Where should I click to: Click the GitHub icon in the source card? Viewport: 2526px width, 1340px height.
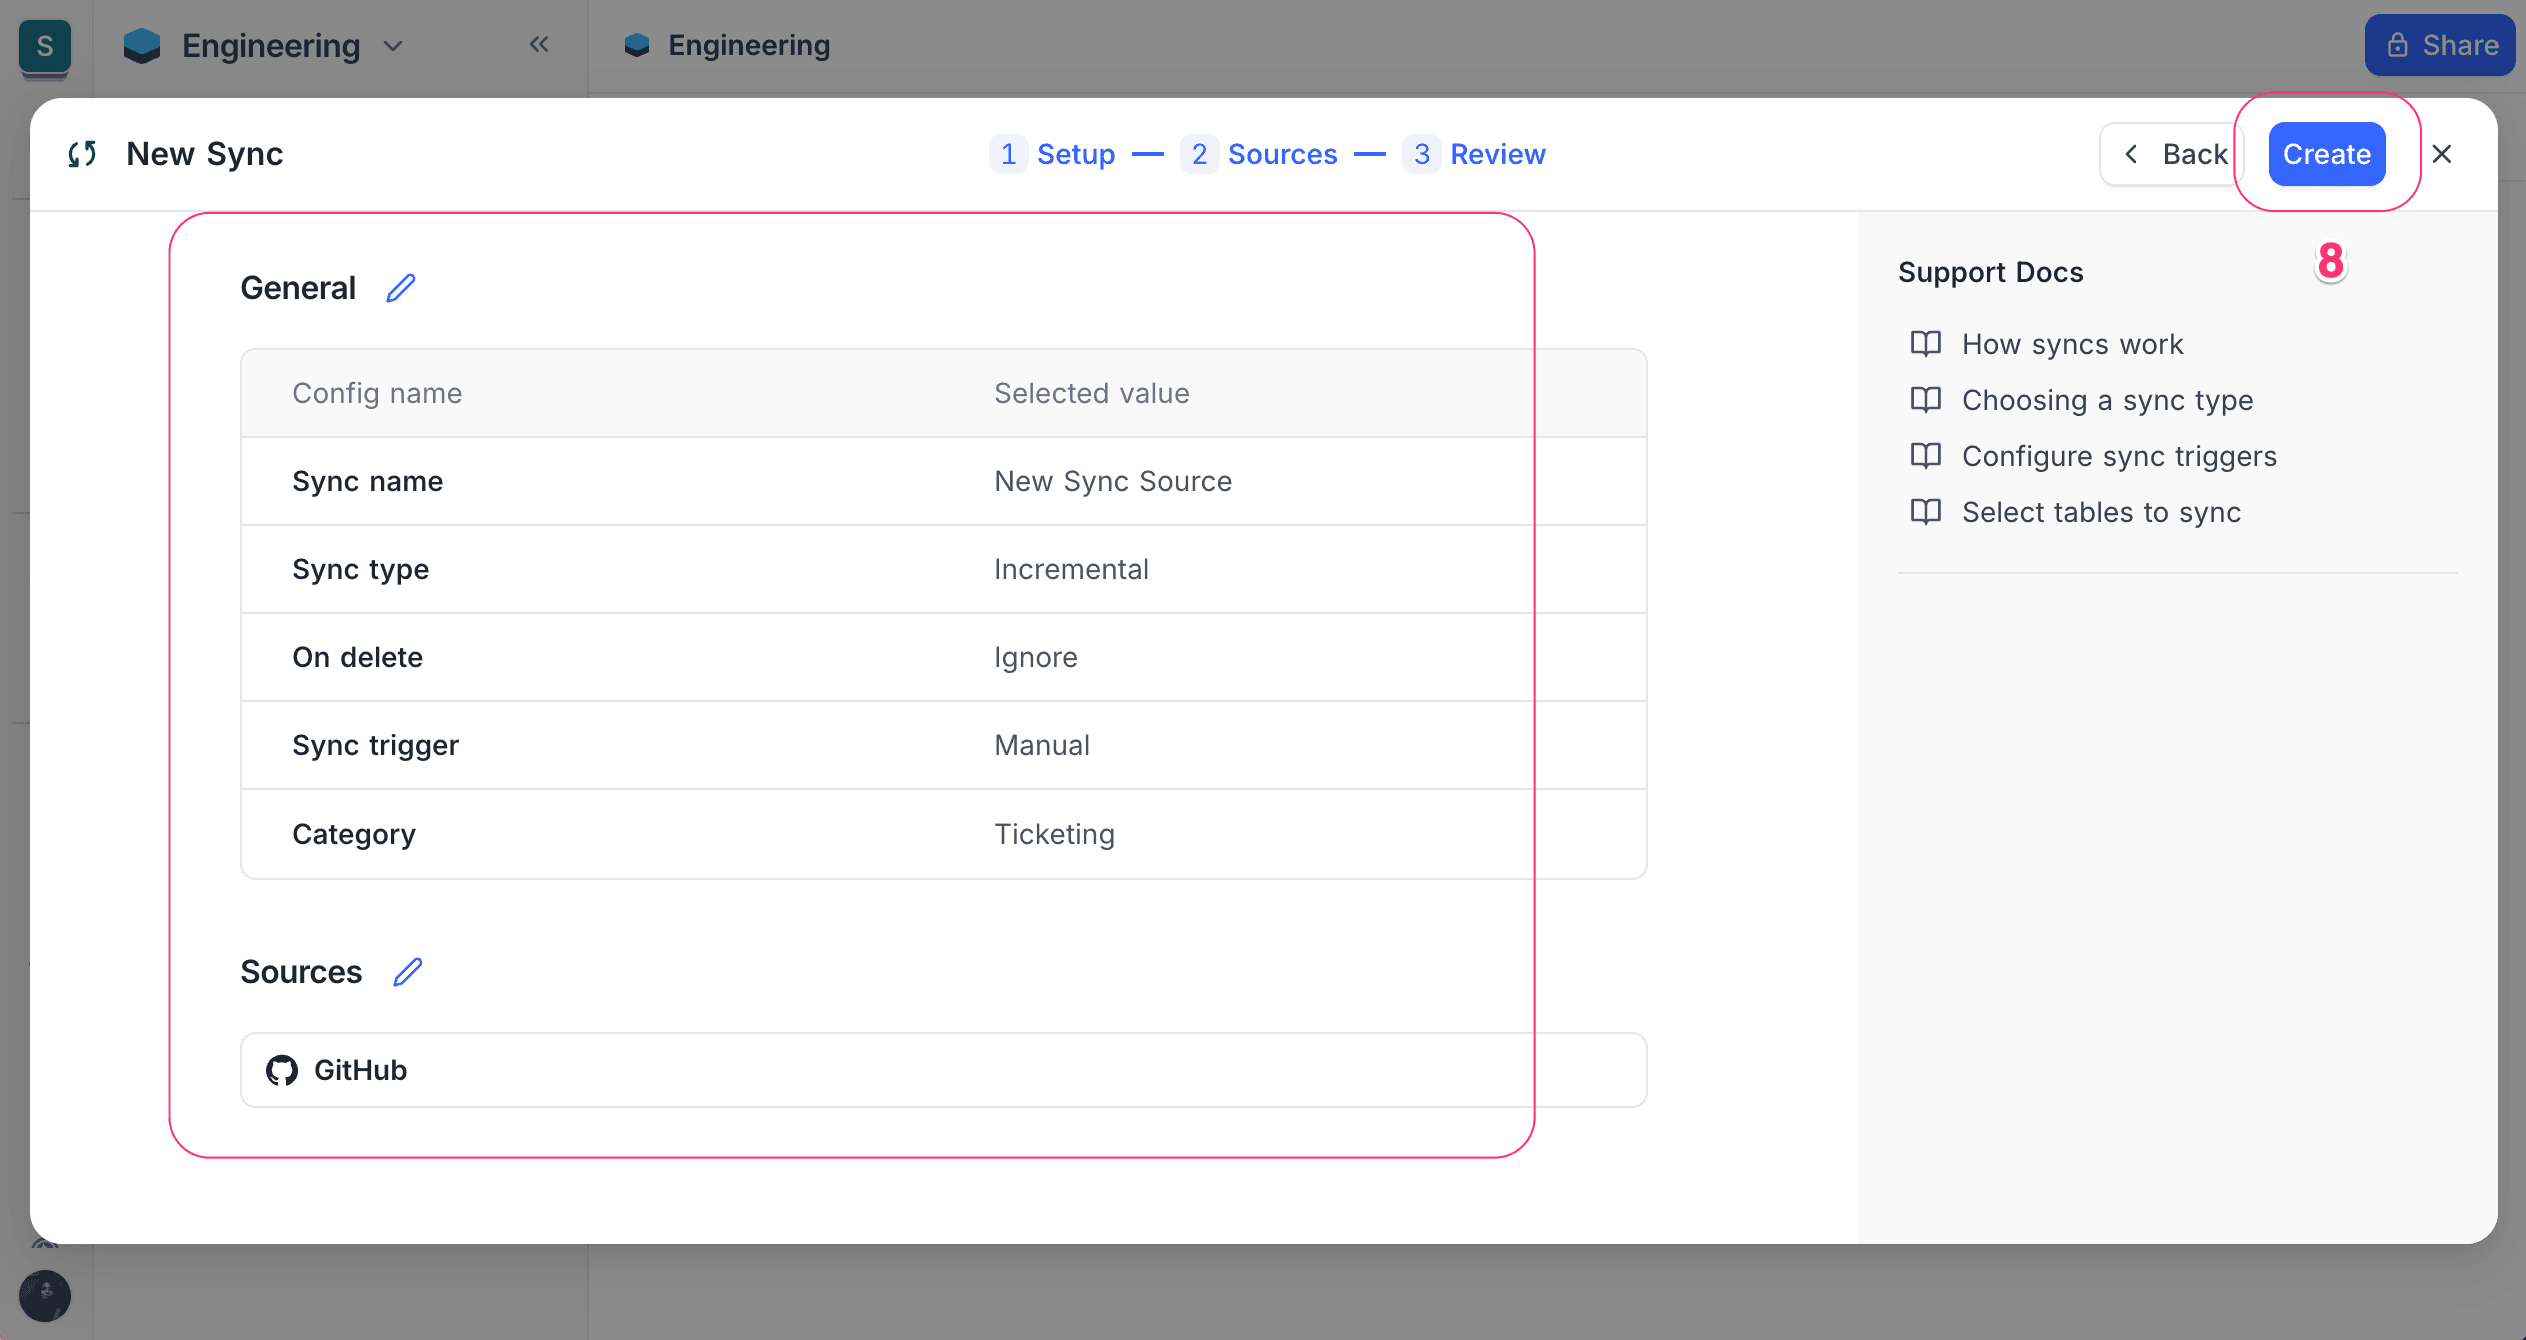tap(283, 1069)
